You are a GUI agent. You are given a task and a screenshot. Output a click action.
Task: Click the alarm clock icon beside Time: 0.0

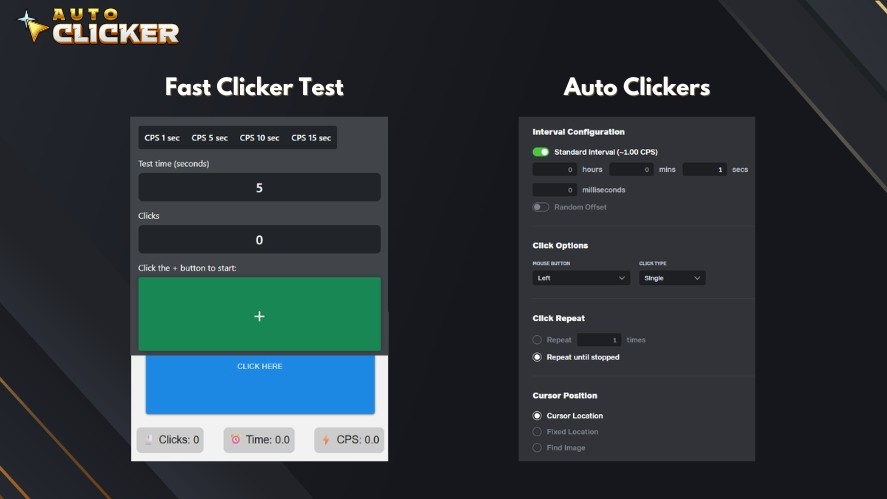tap(235, 439)
